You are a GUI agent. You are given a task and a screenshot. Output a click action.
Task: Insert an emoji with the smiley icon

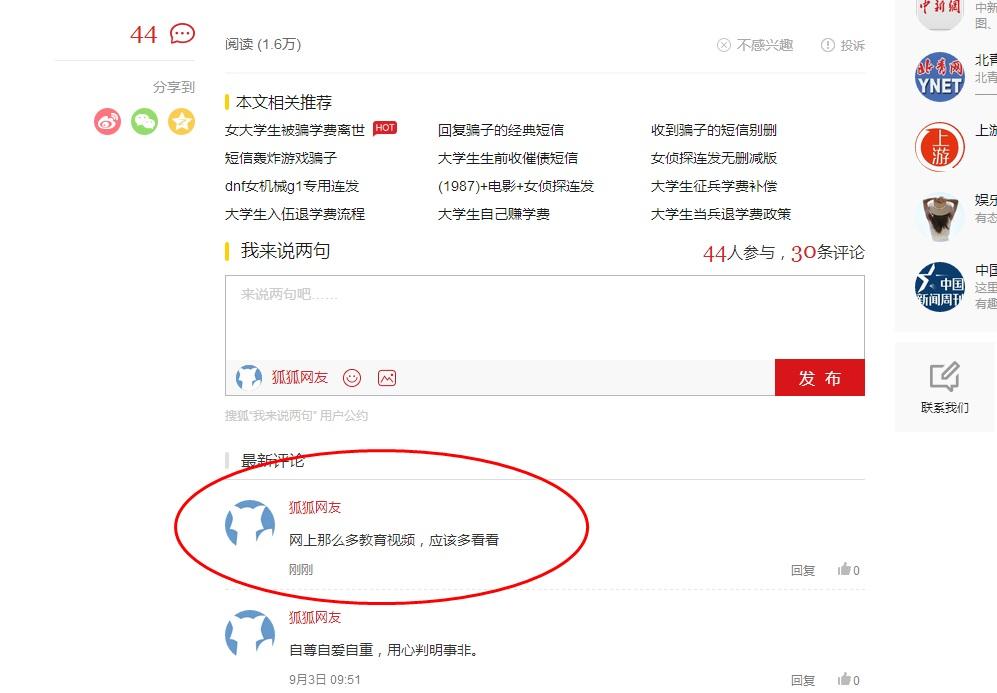tap(352, 378)
